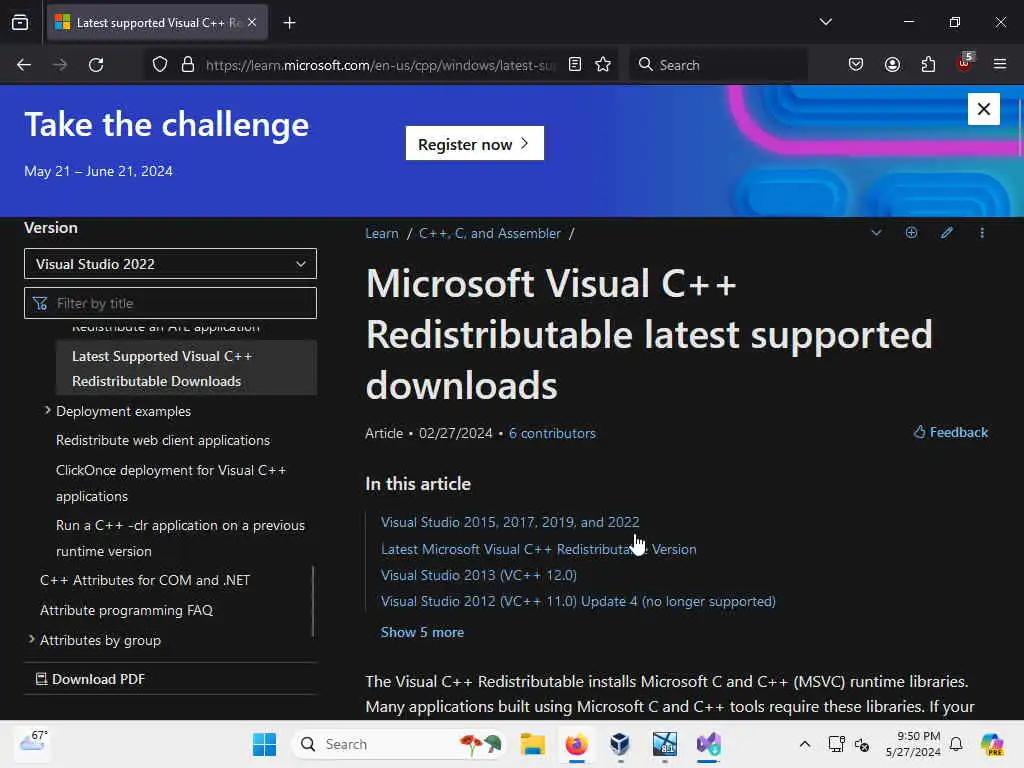Click the browser Search box
Screen dimensions: 1024x768
[x=718, y=65]
